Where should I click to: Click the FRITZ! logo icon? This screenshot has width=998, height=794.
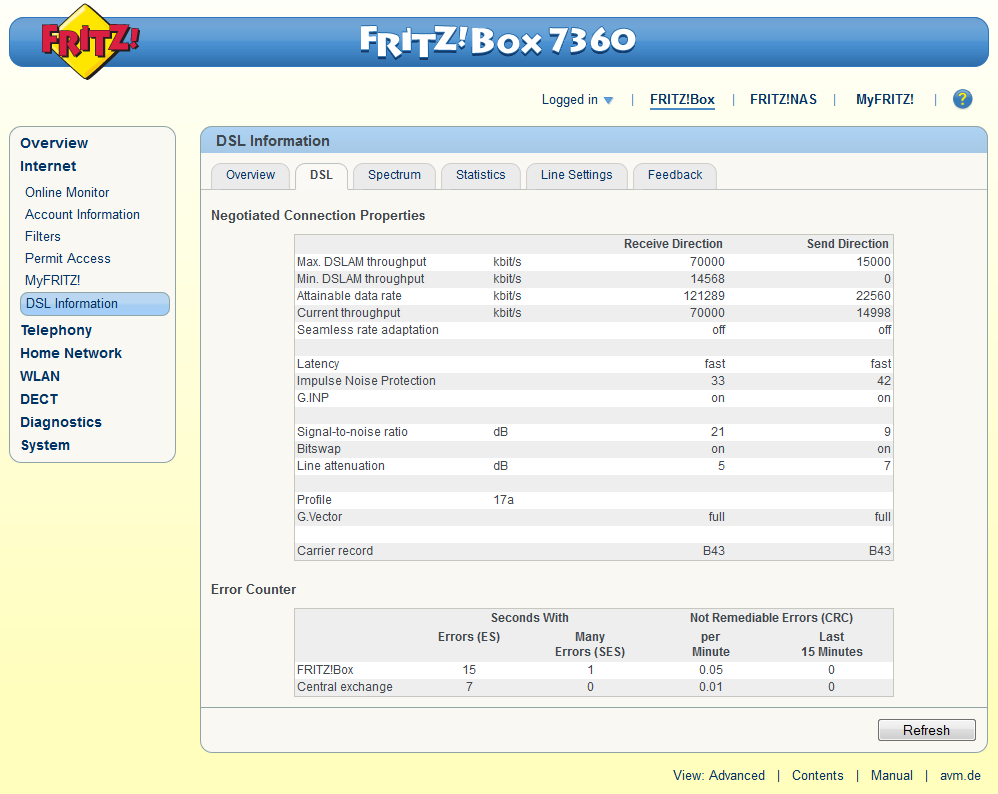90,41
